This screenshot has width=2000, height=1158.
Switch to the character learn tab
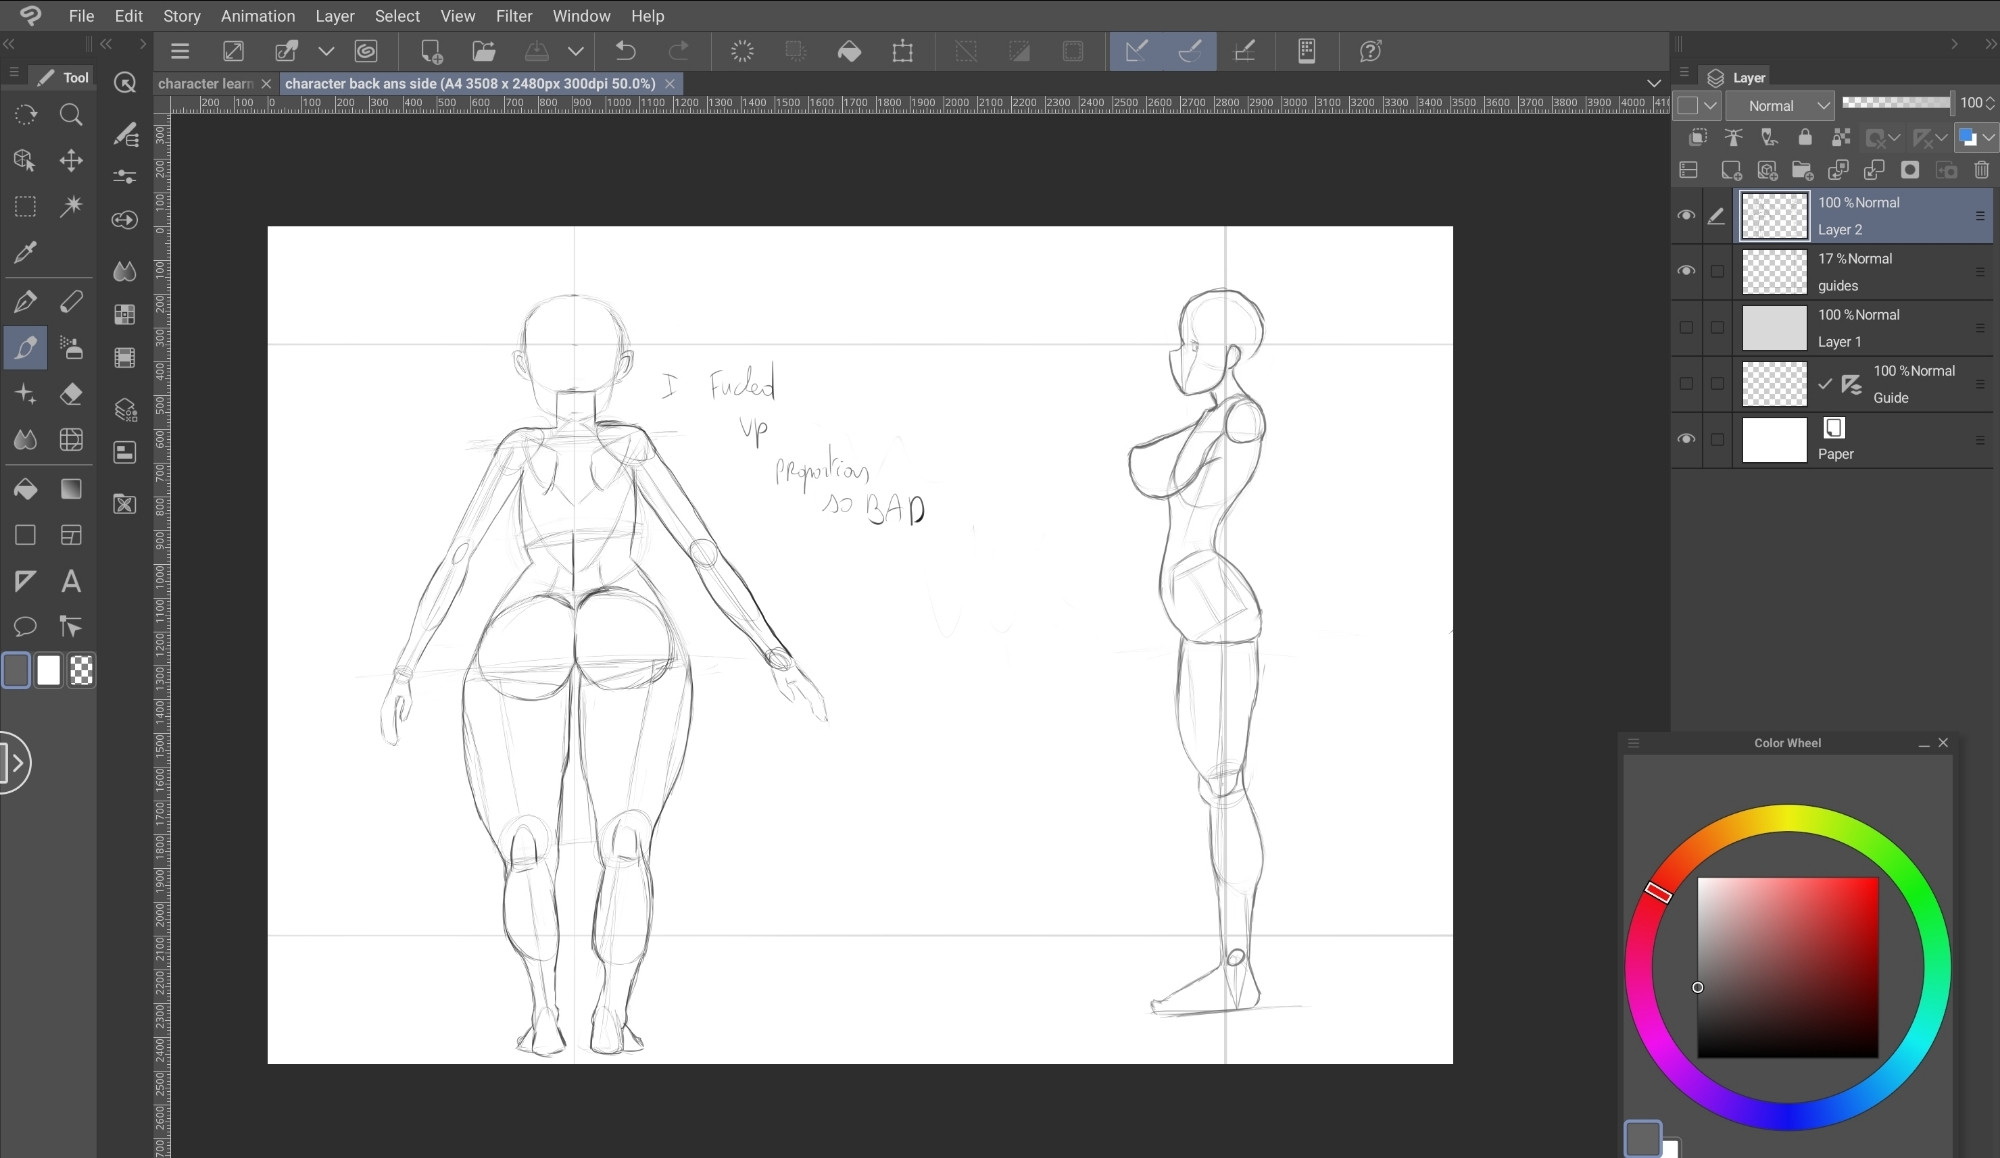click(x=205, y=83)
